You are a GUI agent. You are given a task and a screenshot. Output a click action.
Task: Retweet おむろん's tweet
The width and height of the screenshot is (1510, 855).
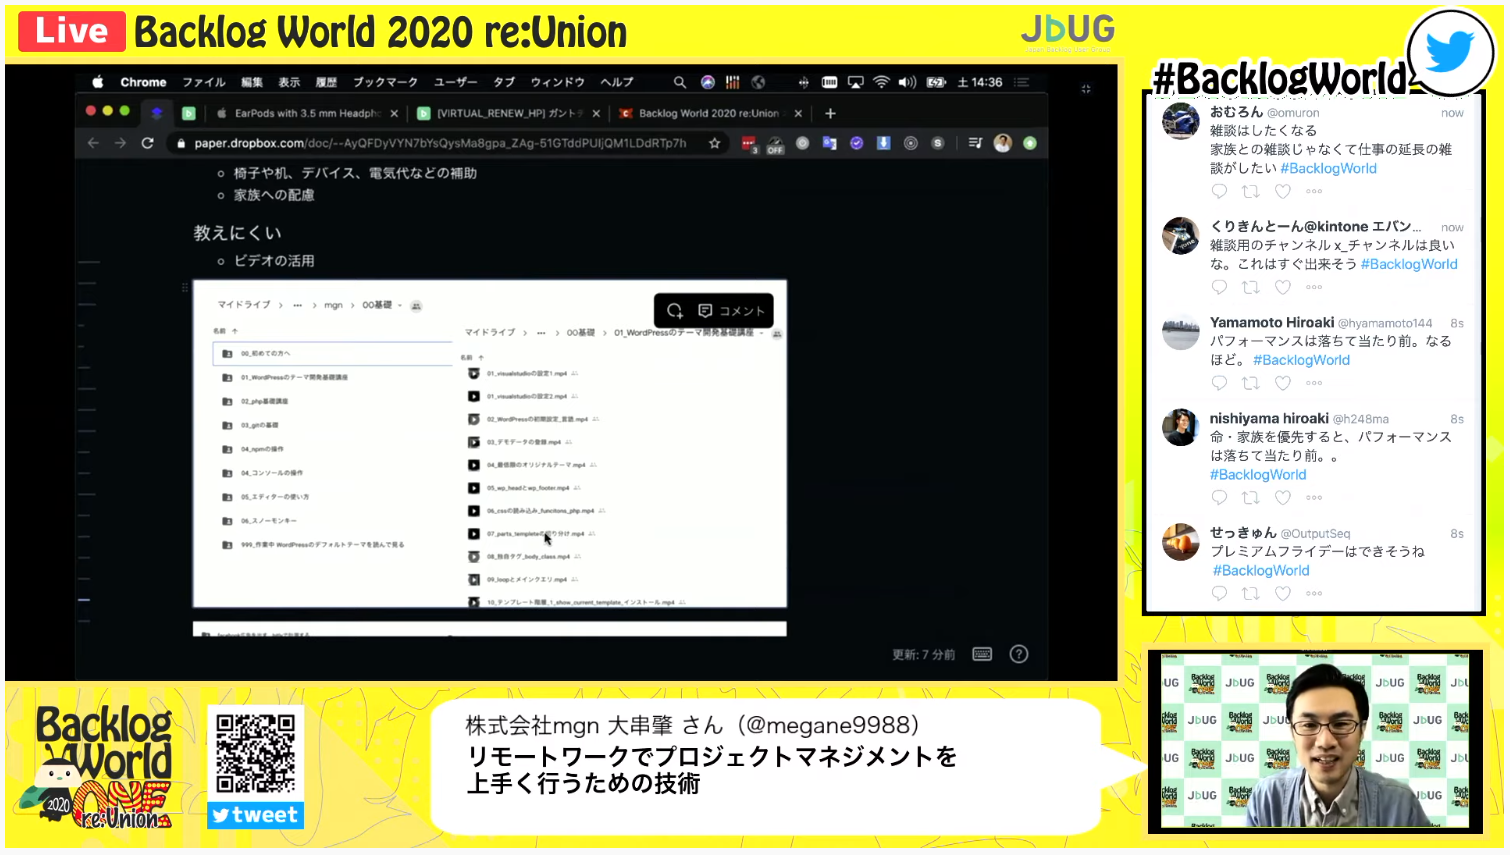click(1251, 191)
